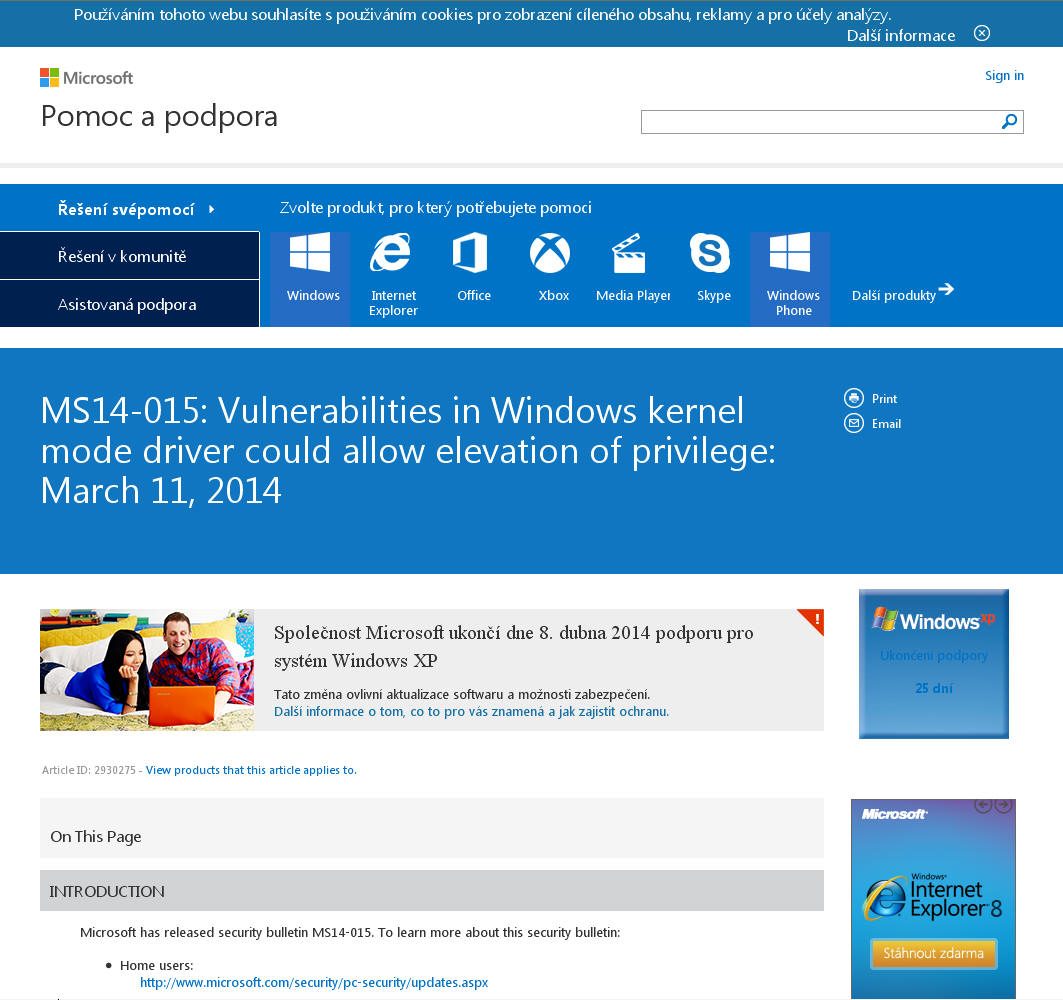Image resolution: width=1063 pixels, height=1000 pixels.
Task: Open the Sign in link
Action: tap(1004, 75)
